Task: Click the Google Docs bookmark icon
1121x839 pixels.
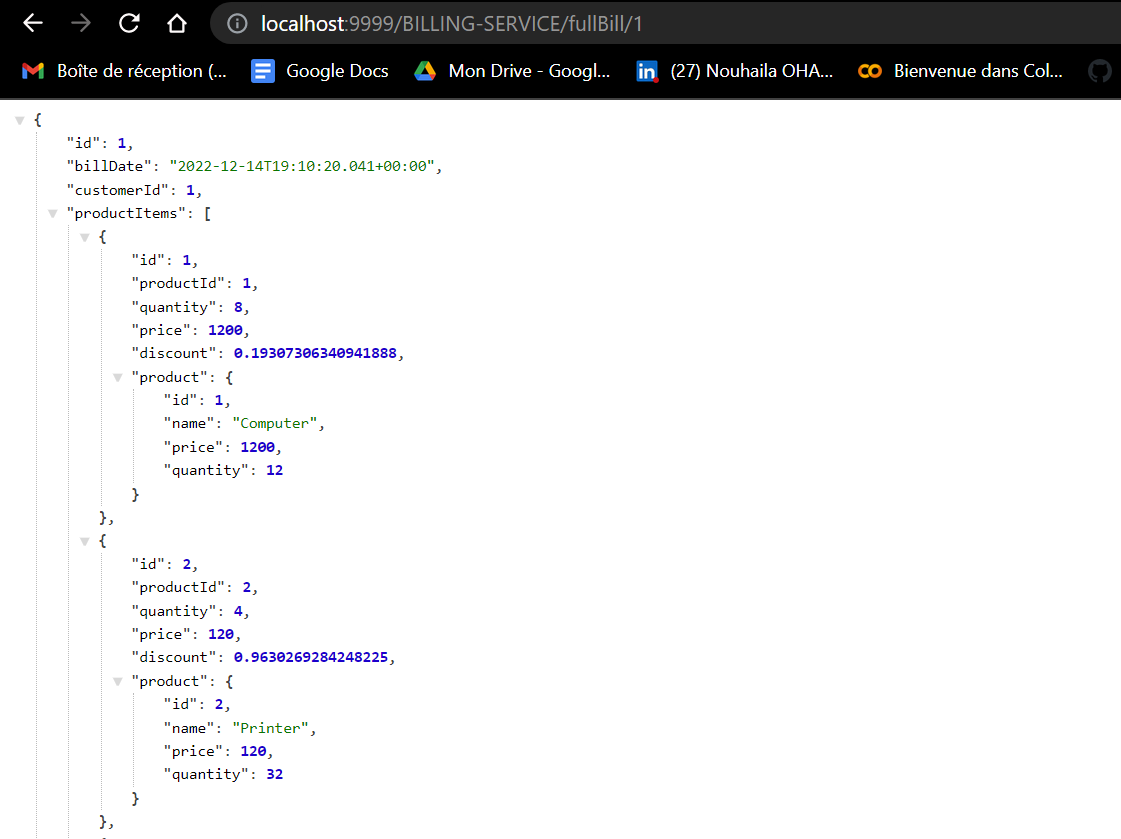Action: 262,70
